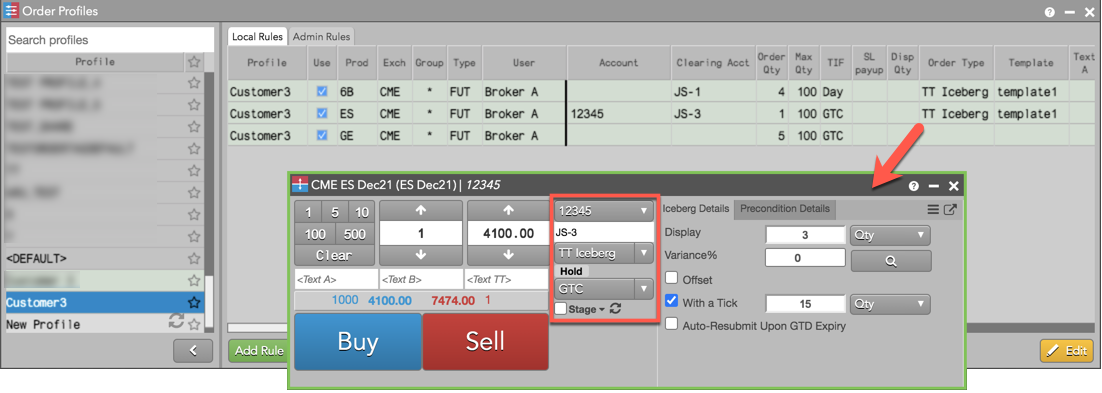Click the blue Buy button
This screenshot has width=1102, height=393.
coord(358,342)
